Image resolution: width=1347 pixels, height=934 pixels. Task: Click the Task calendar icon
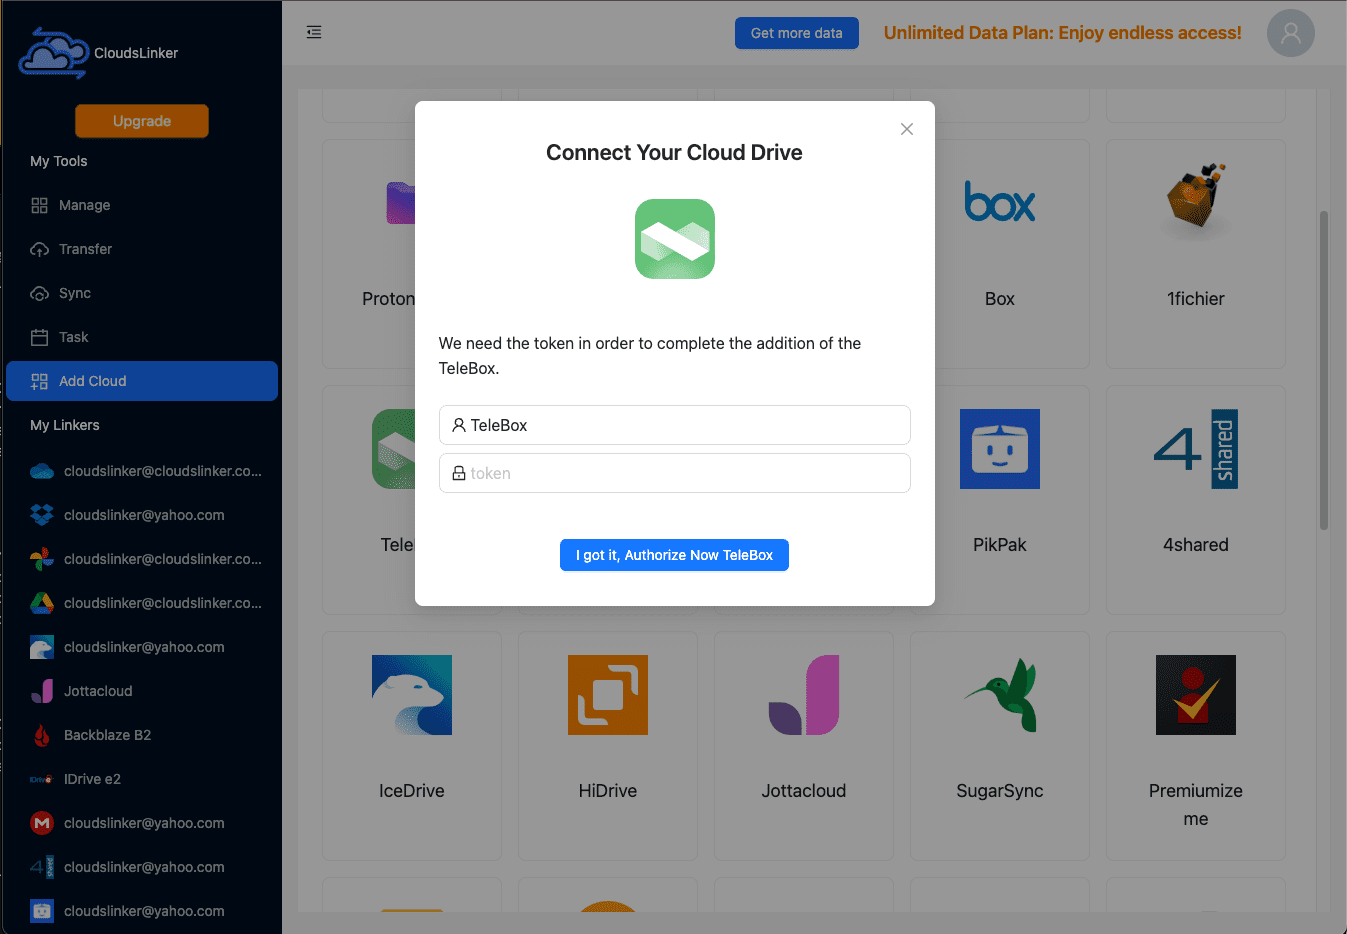coord(40,337)
